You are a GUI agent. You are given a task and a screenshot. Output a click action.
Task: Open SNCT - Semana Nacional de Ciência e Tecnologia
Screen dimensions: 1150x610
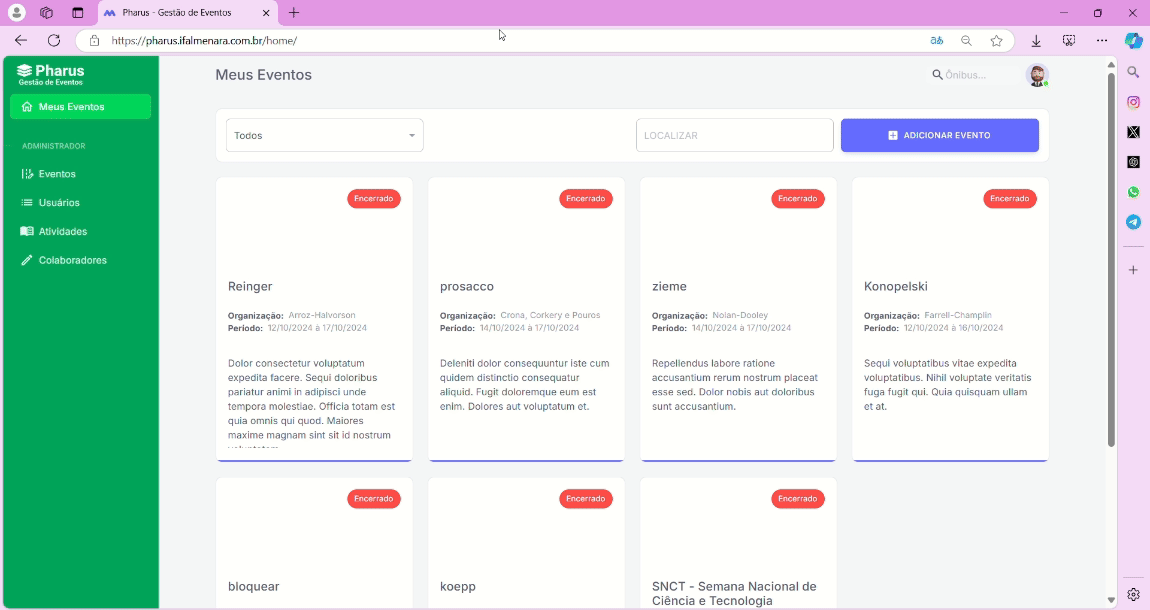(734, 594)
